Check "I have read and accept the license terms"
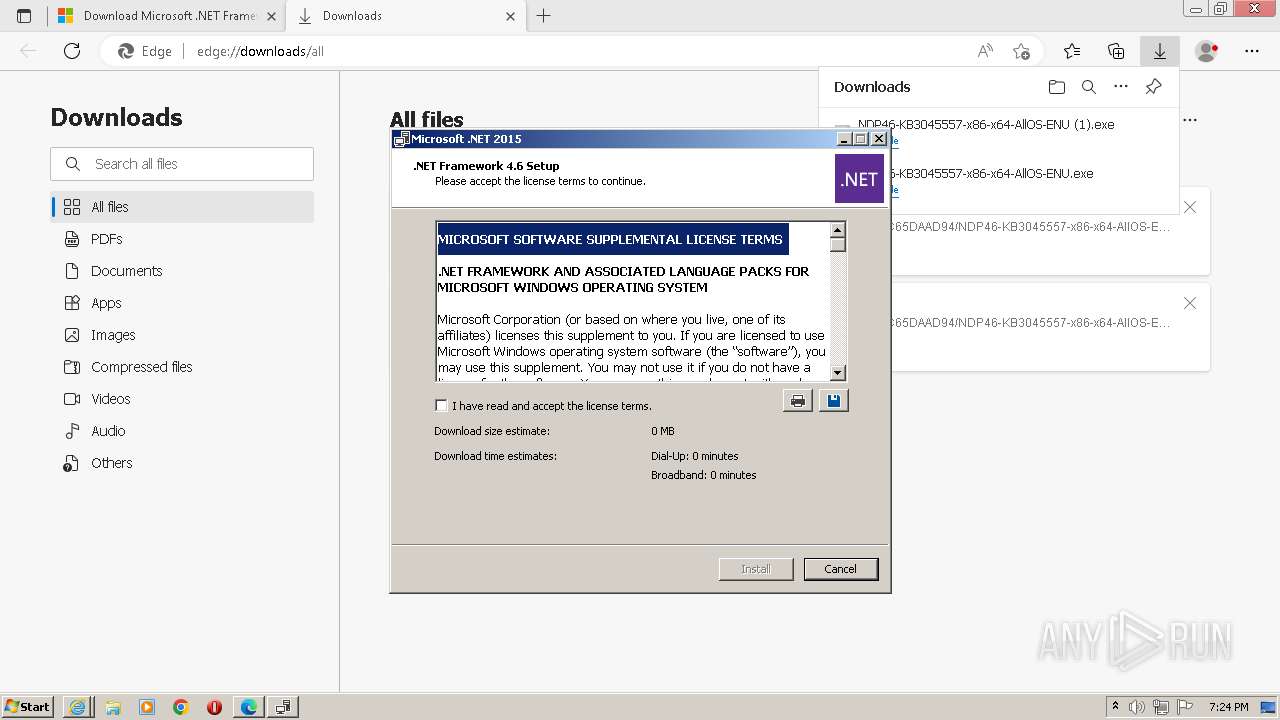The width and height of the screenshot is (1280, 720). click(441, 405)
